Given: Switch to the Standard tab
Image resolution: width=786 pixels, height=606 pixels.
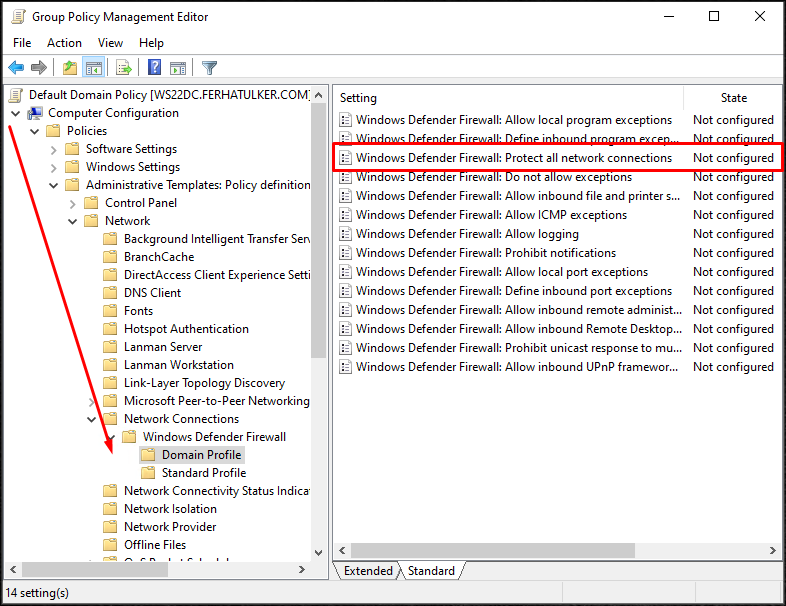Looking at the screenshot, I should tap(431, 571).
